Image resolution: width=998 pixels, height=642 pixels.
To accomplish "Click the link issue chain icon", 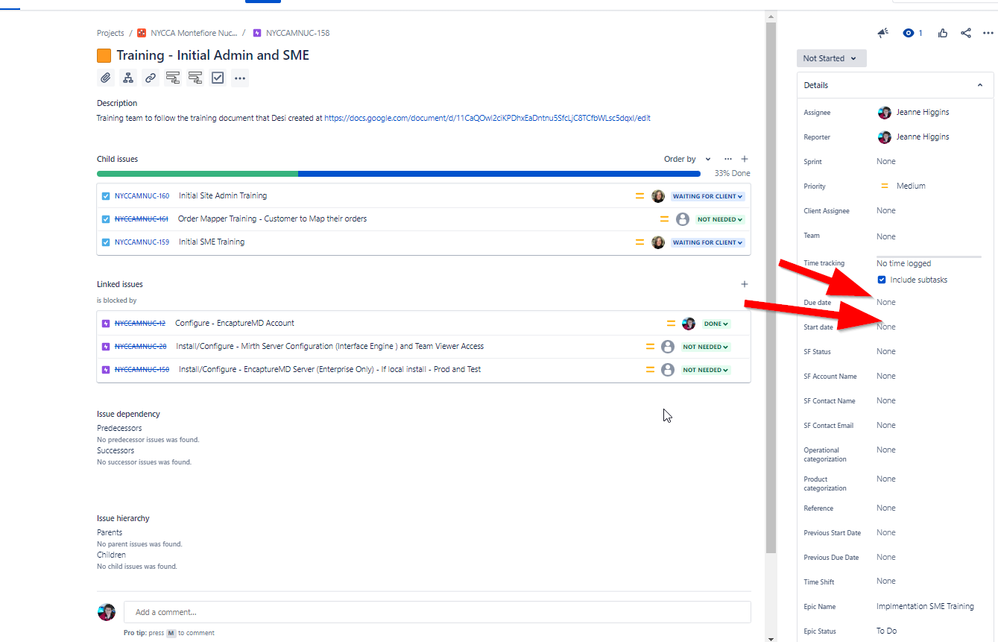I will (150, 78).
